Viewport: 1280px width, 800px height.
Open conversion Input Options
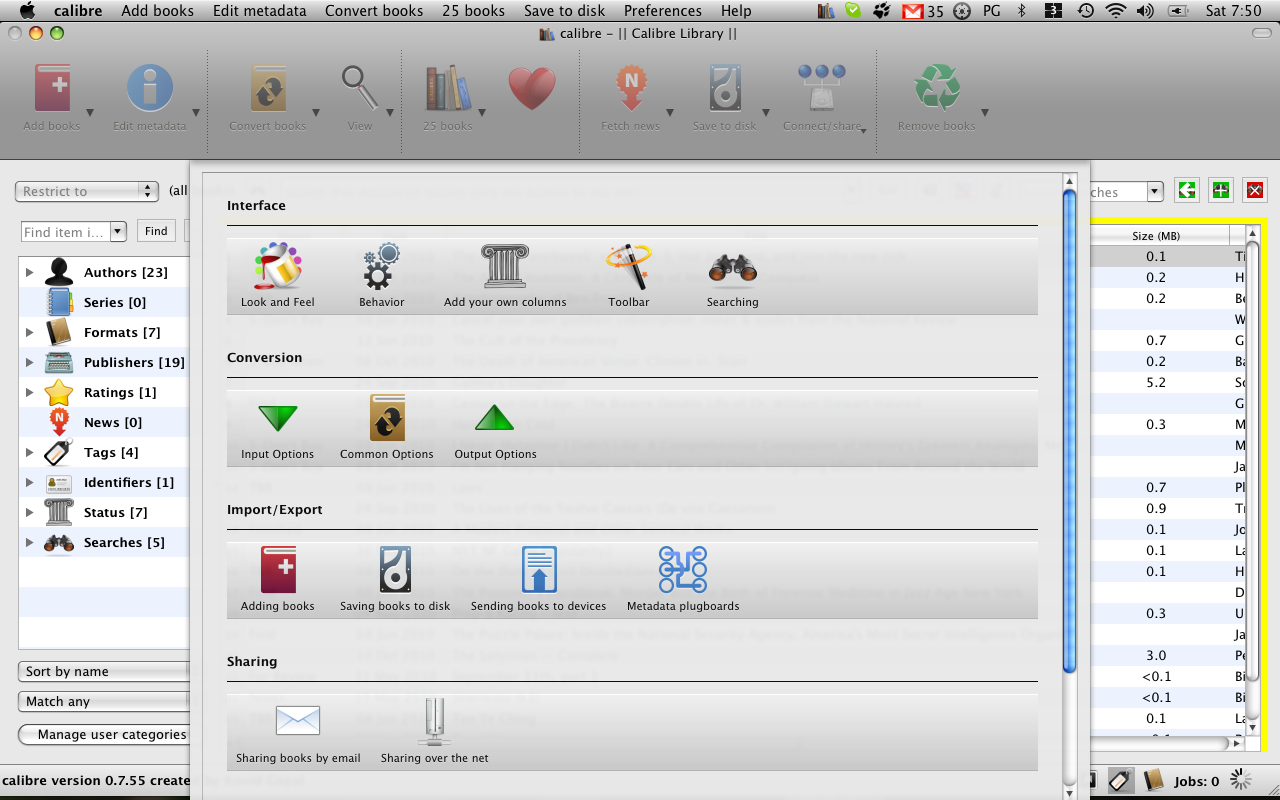tap(278, 427)
